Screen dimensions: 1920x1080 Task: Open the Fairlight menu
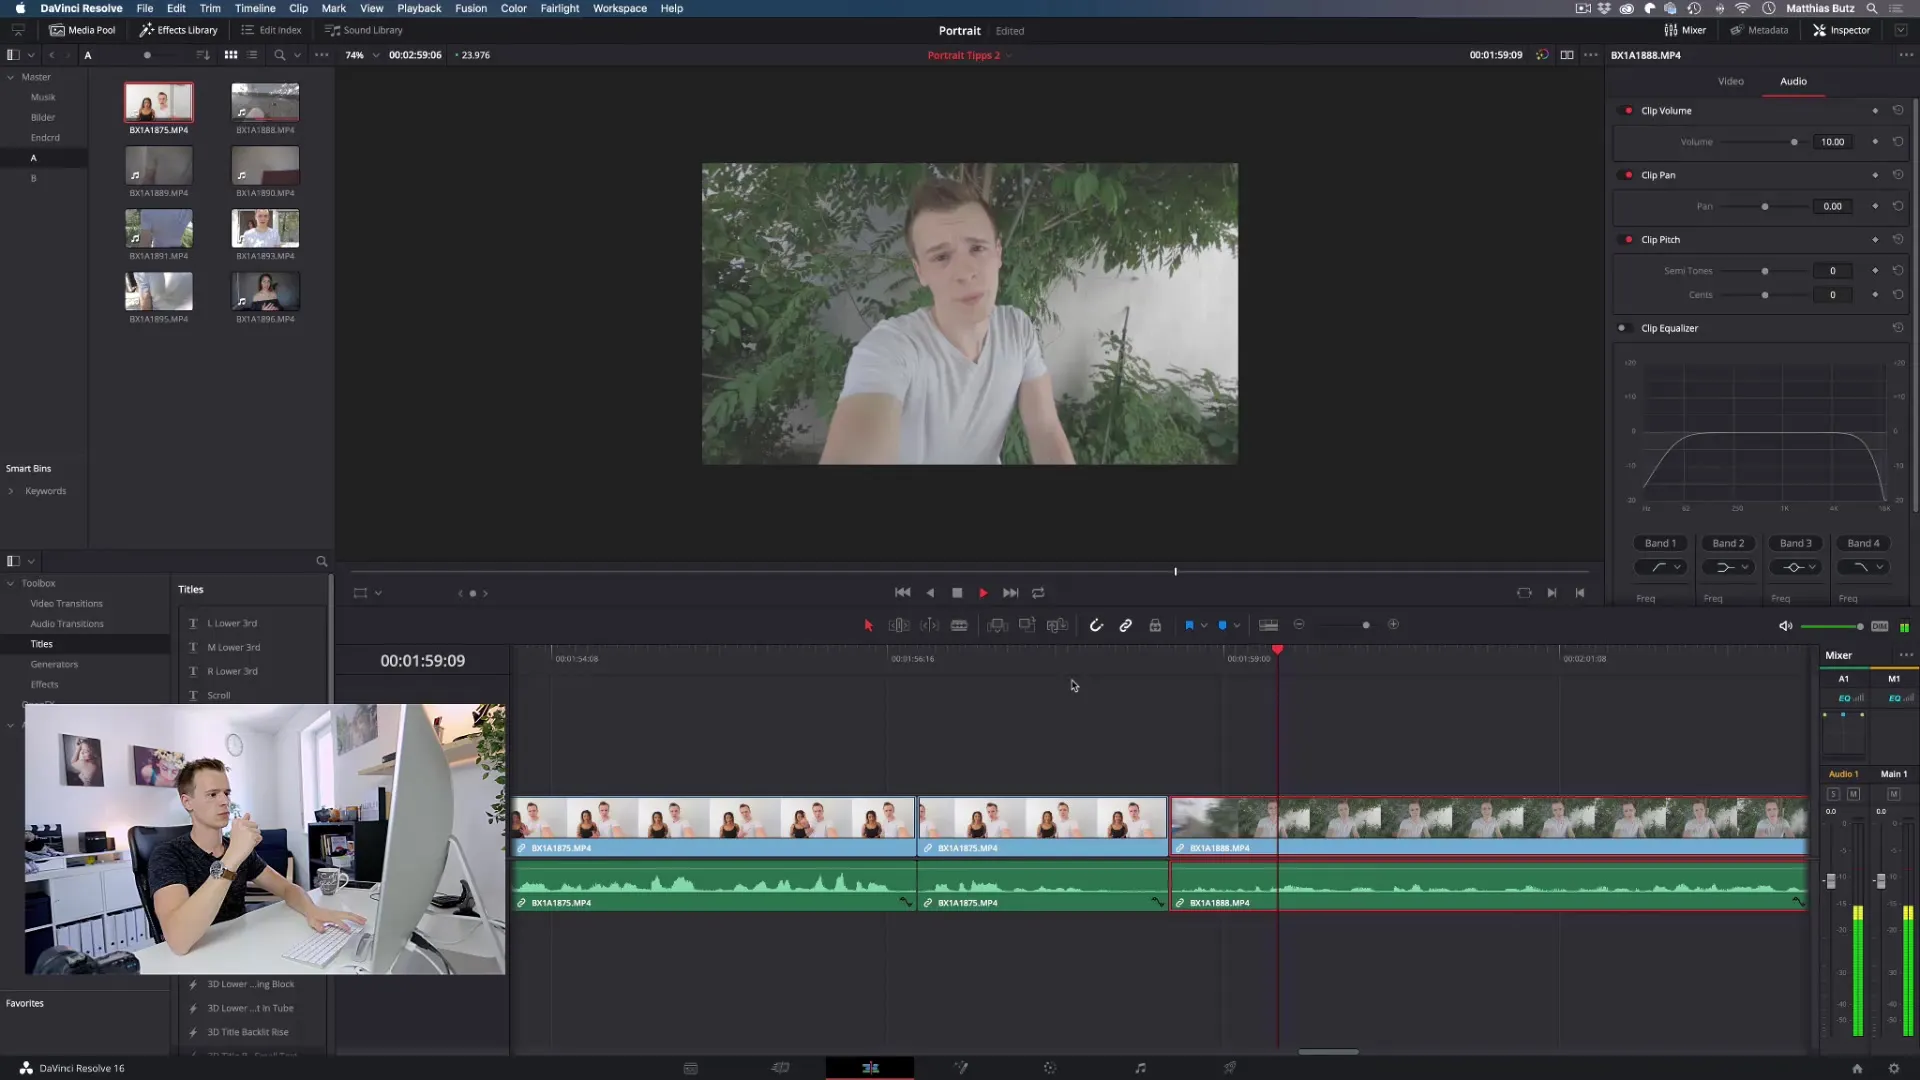pos(560,8)
